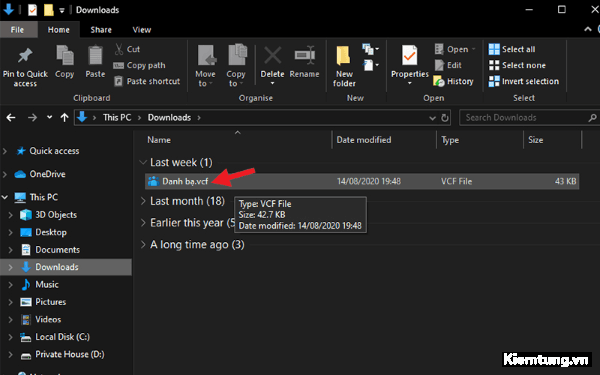Click Select none
Viewport: 600px width, 375px height.
(517, 65)
